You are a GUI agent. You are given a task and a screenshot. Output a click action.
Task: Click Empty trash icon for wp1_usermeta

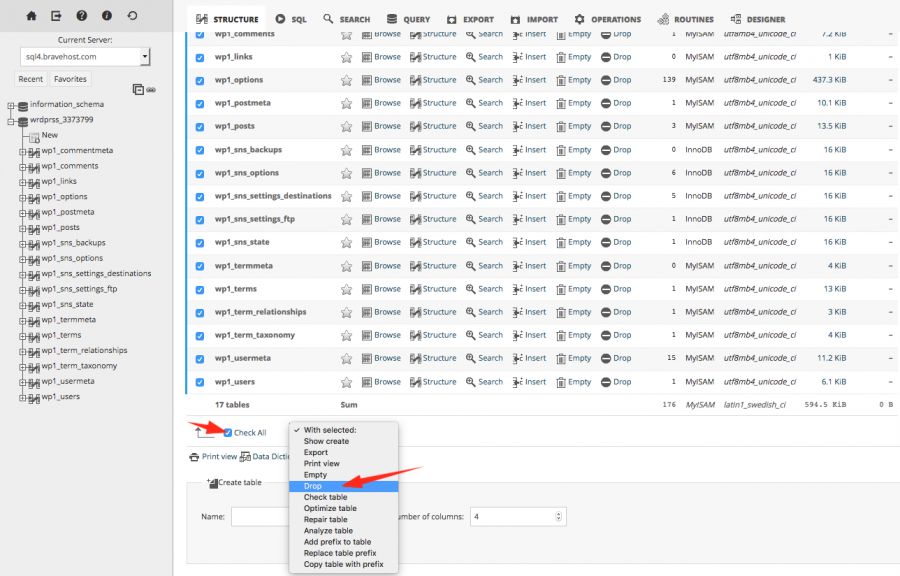[561, 359]
